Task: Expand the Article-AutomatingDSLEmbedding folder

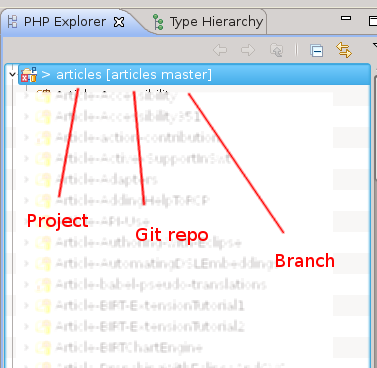Action: tap(27, 263)
